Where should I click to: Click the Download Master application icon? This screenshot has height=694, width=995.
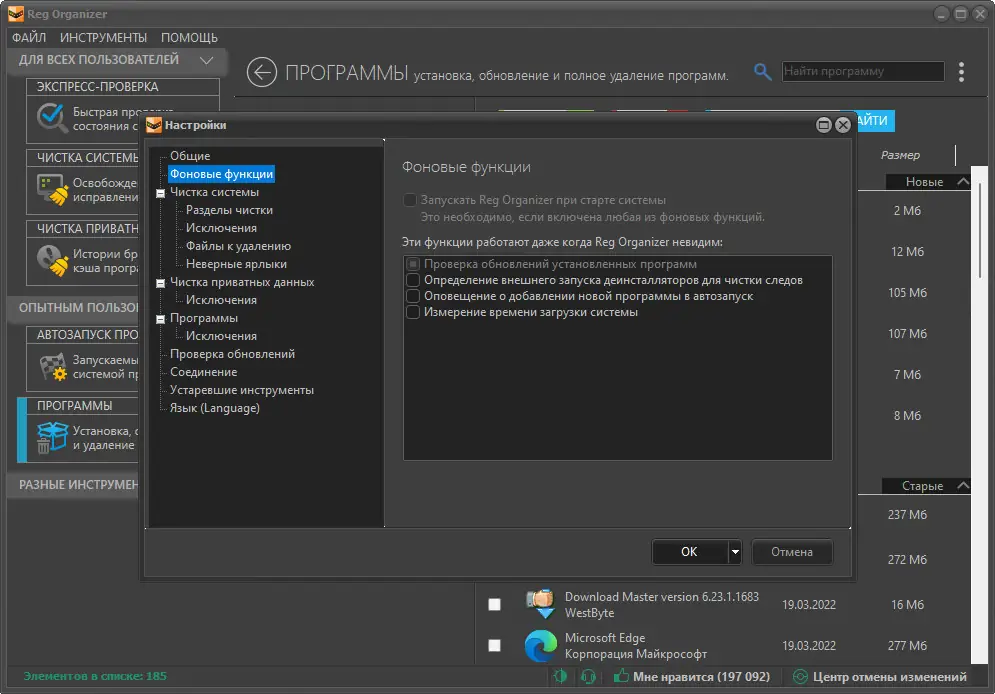click(540, 604)
